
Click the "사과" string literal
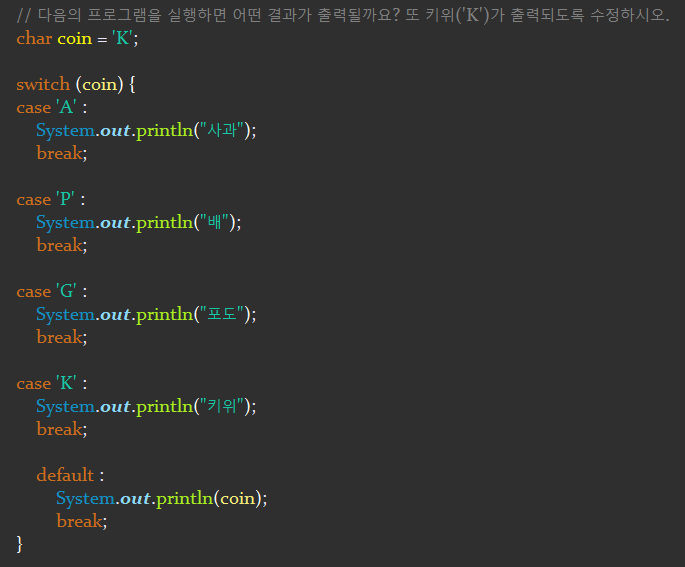point(222,130)
